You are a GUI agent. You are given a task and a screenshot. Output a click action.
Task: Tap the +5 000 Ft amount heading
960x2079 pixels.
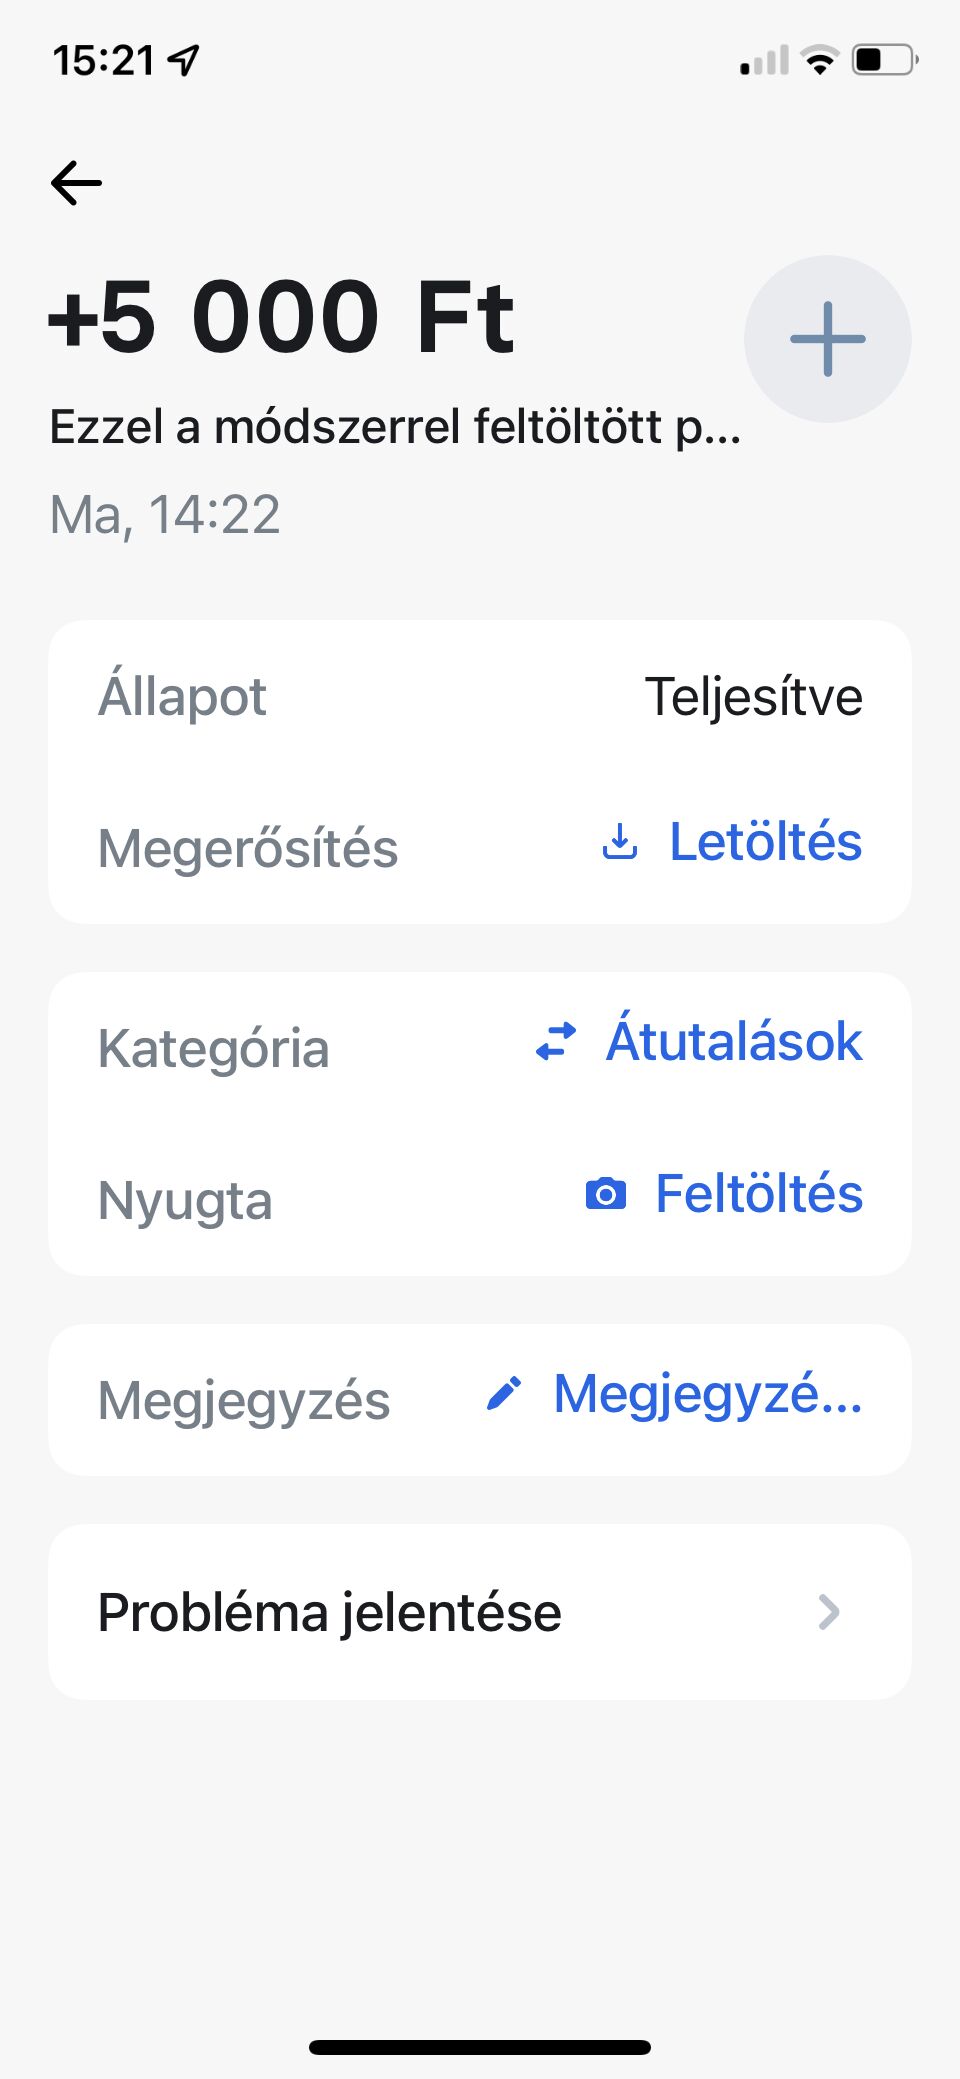pos(281,318)
